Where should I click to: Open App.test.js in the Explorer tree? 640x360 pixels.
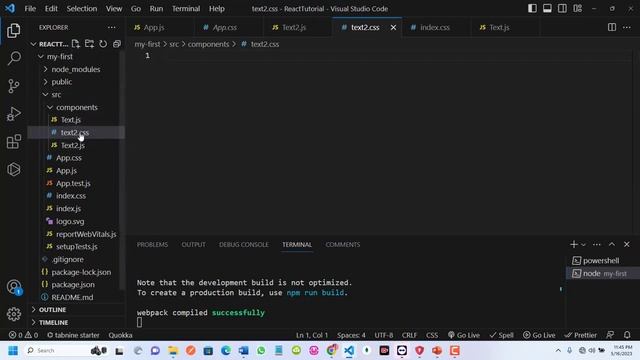coord(73,183)
